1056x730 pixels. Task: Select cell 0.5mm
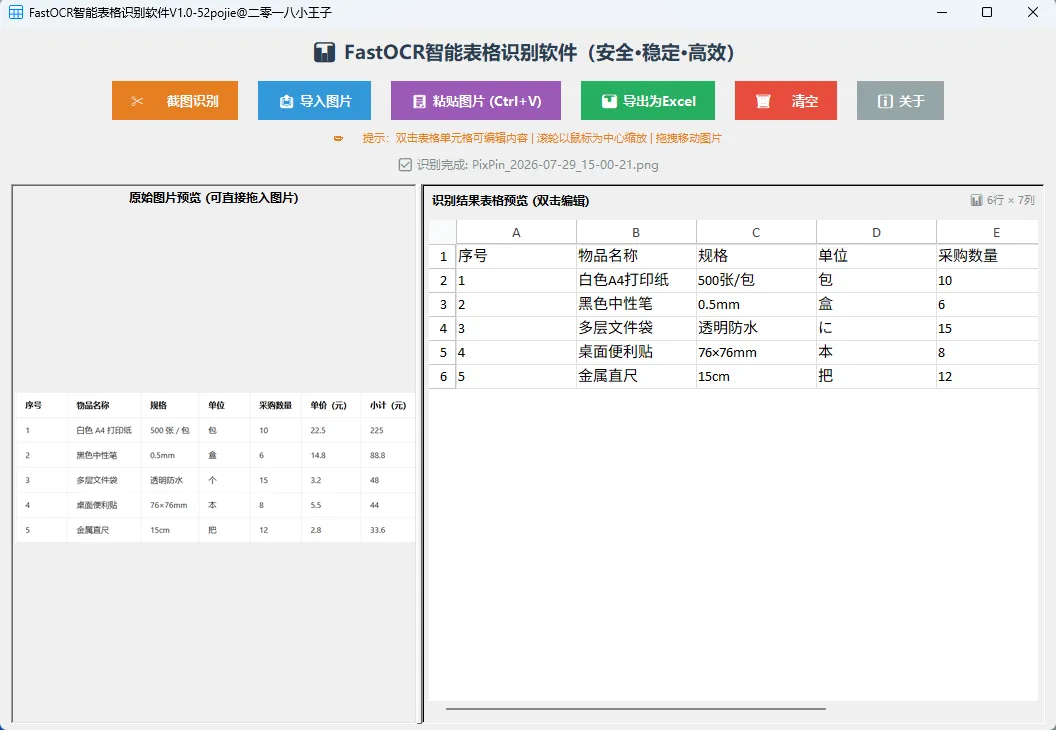coord(756,304)
